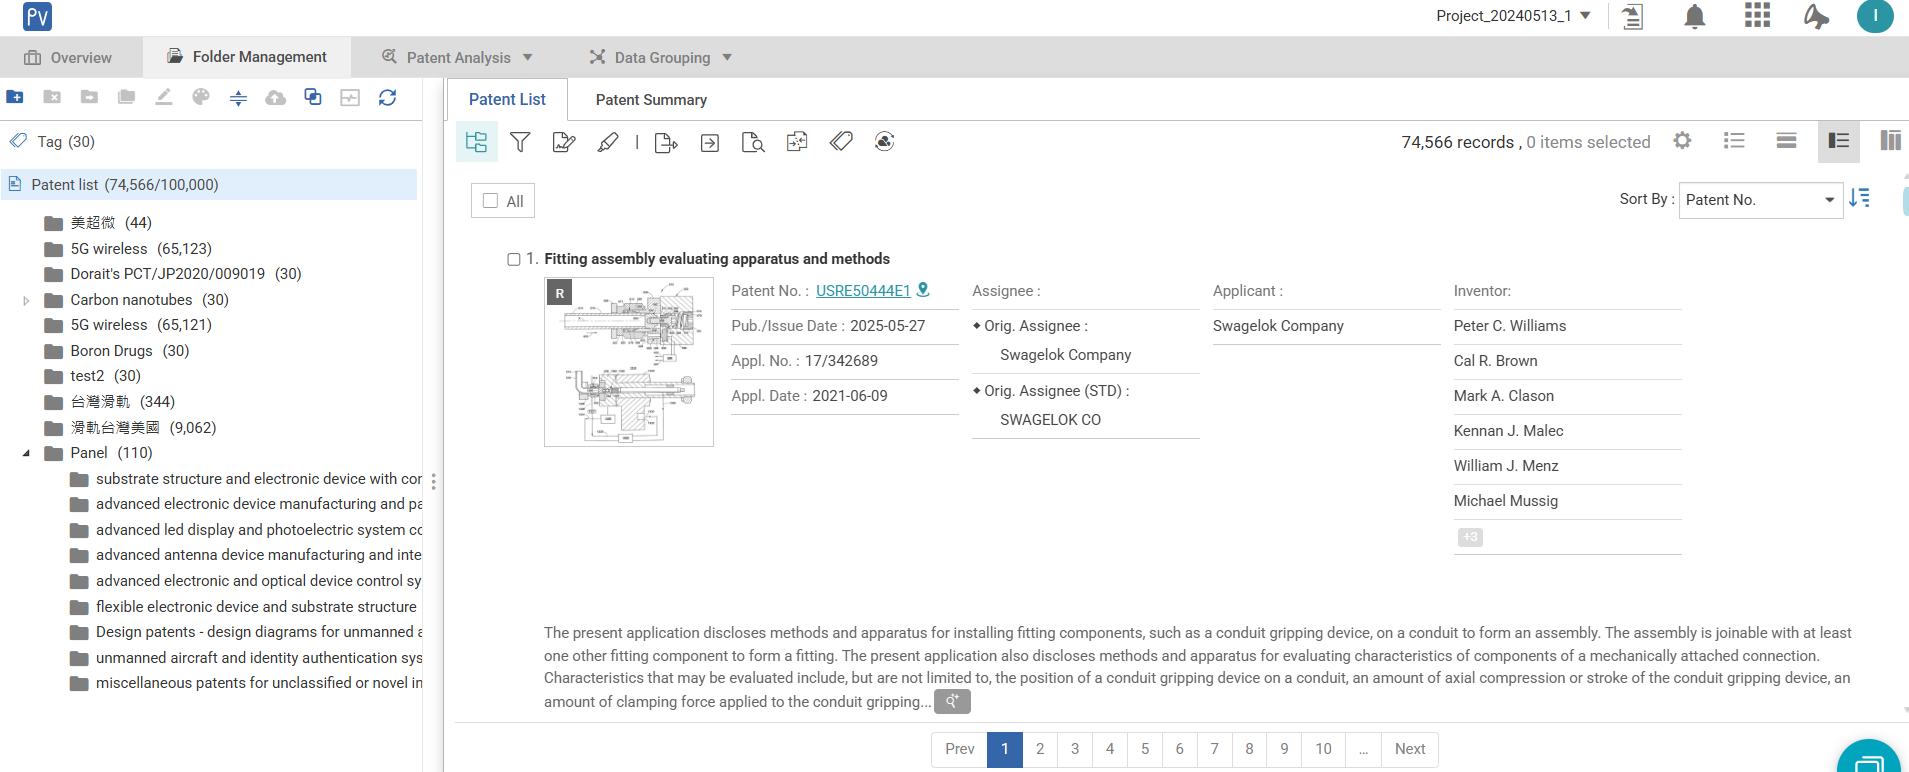Refresh the folder list
1909x772 pixels.
[x=387, y=97]
